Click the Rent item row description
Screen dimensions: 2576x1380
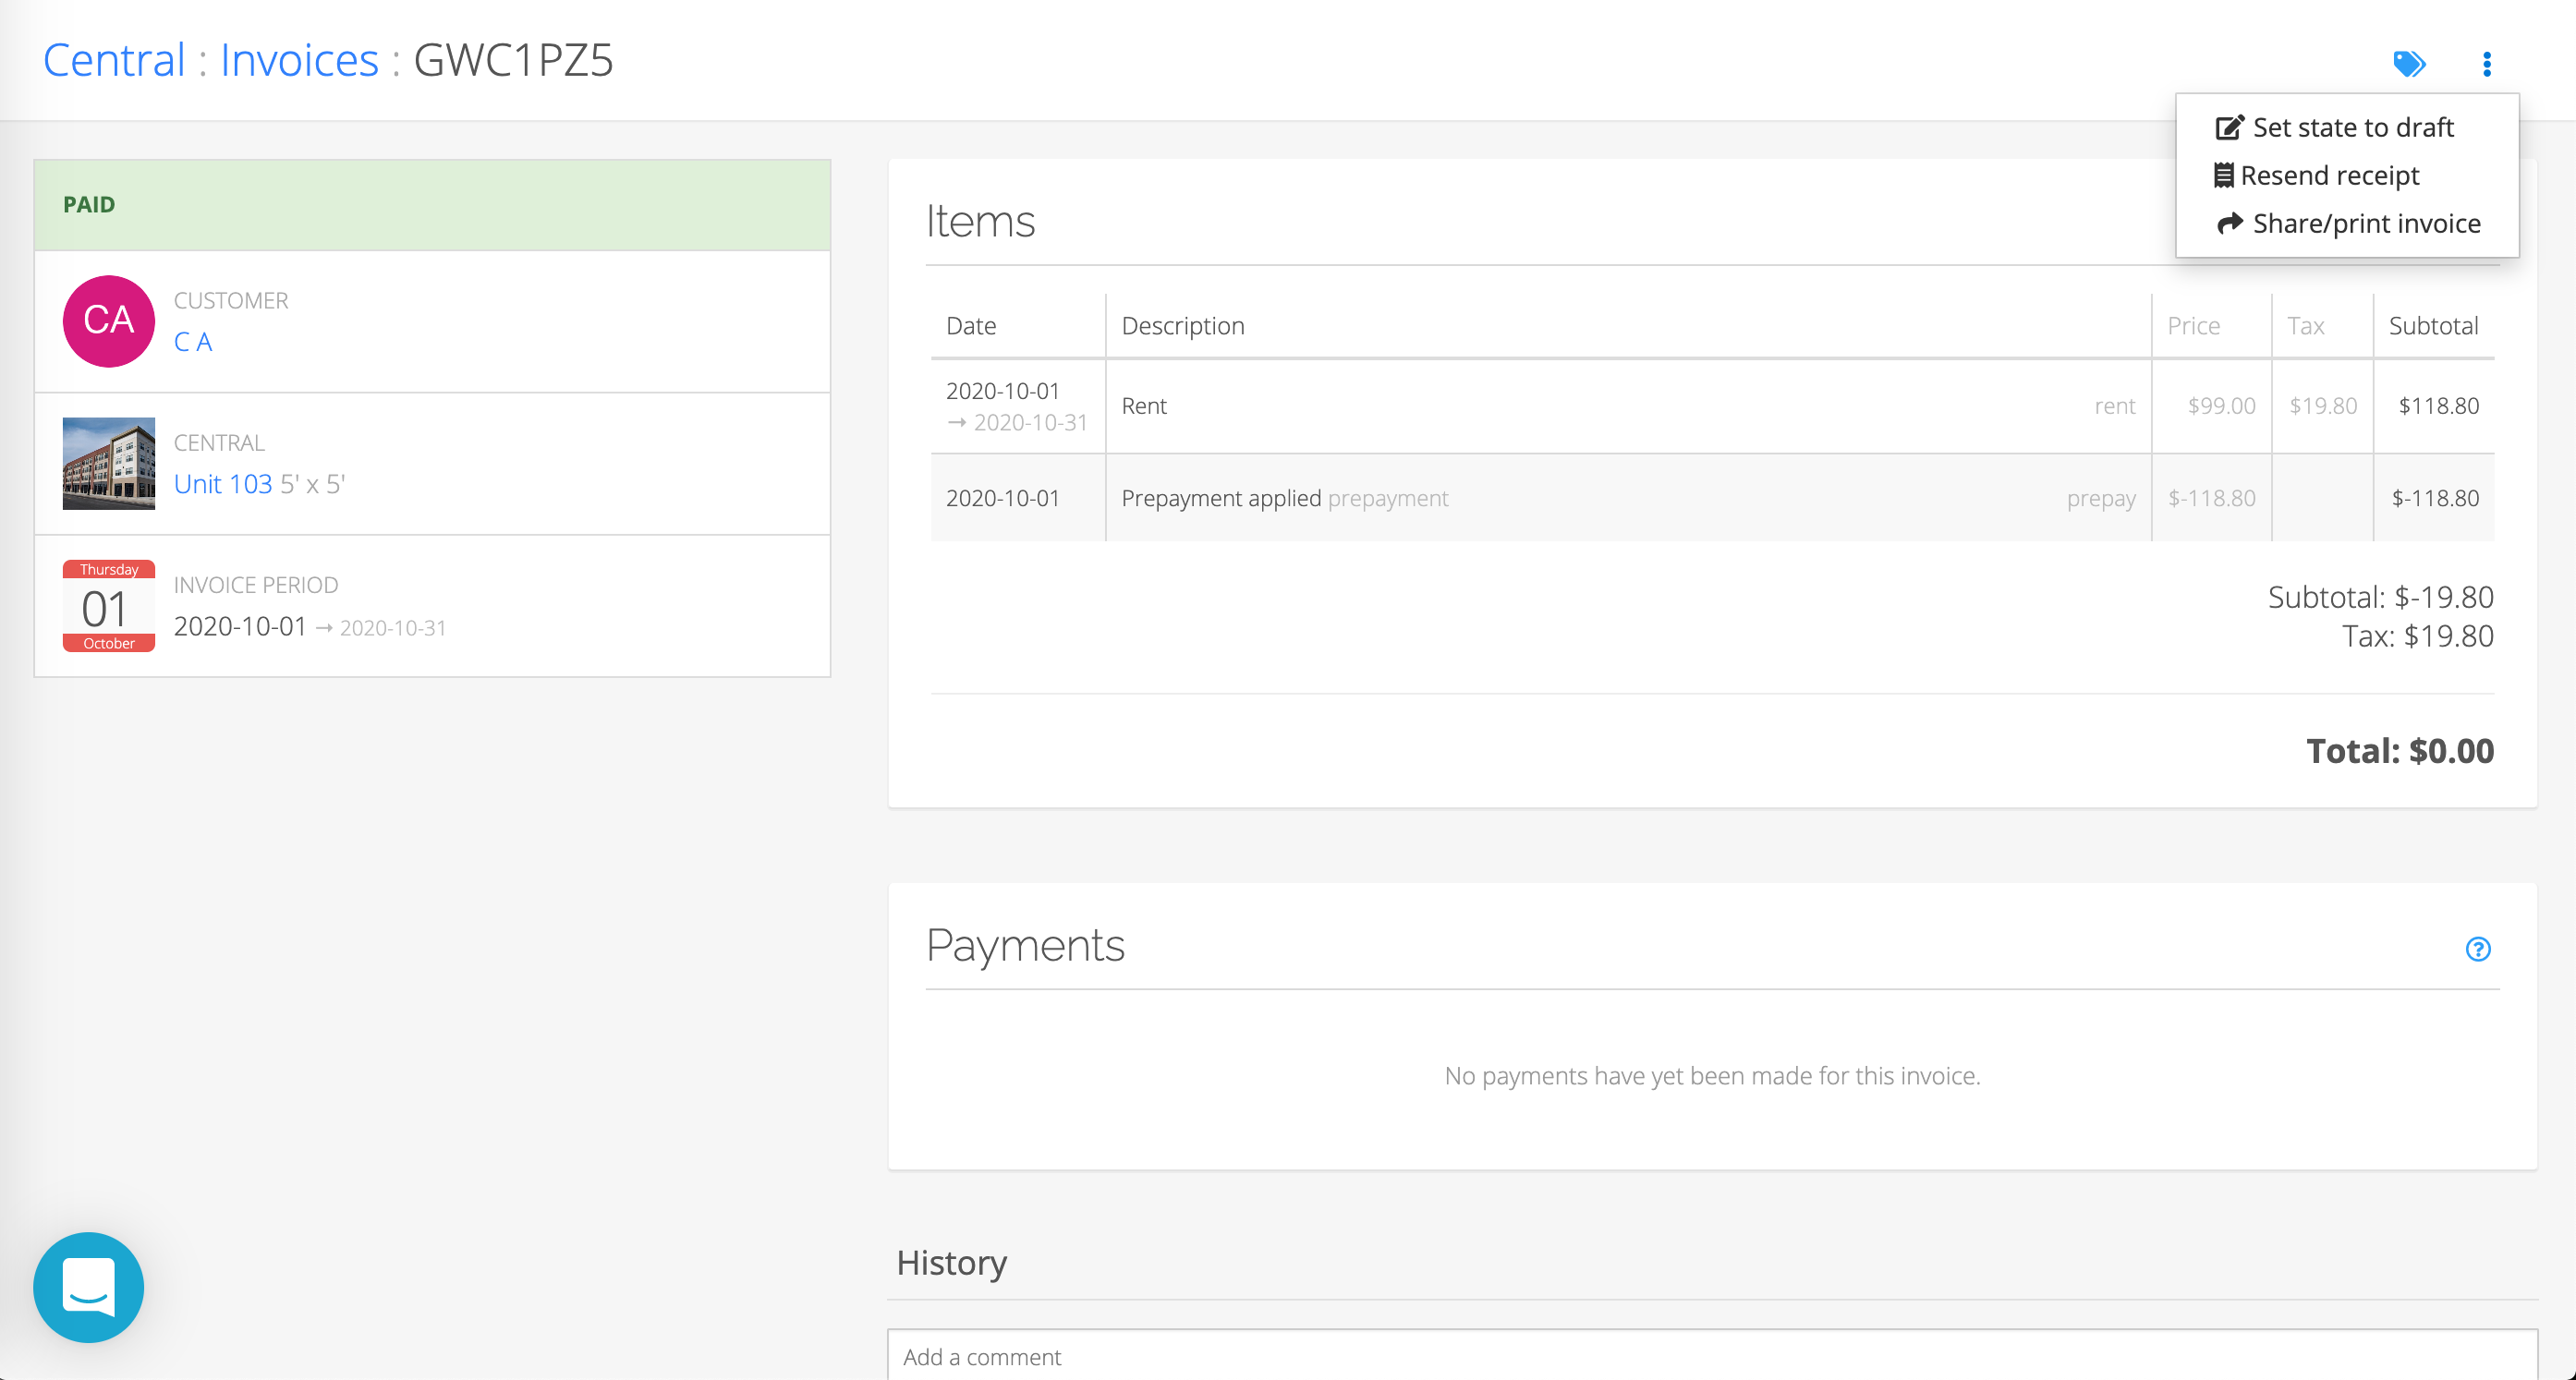pos(1144,406)
